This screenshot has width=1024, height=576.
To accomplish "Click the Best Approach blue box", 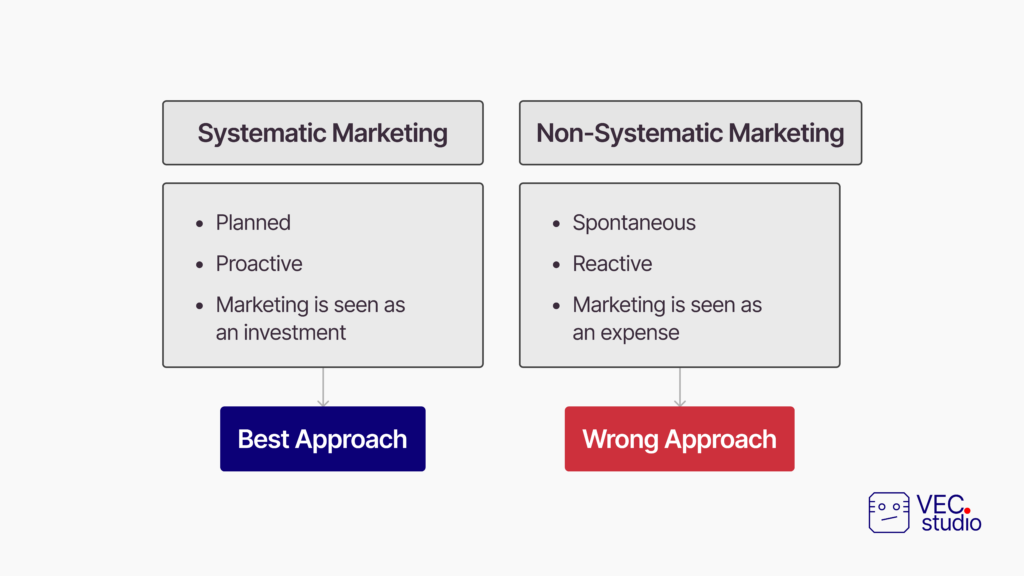I will coord(323,439).
